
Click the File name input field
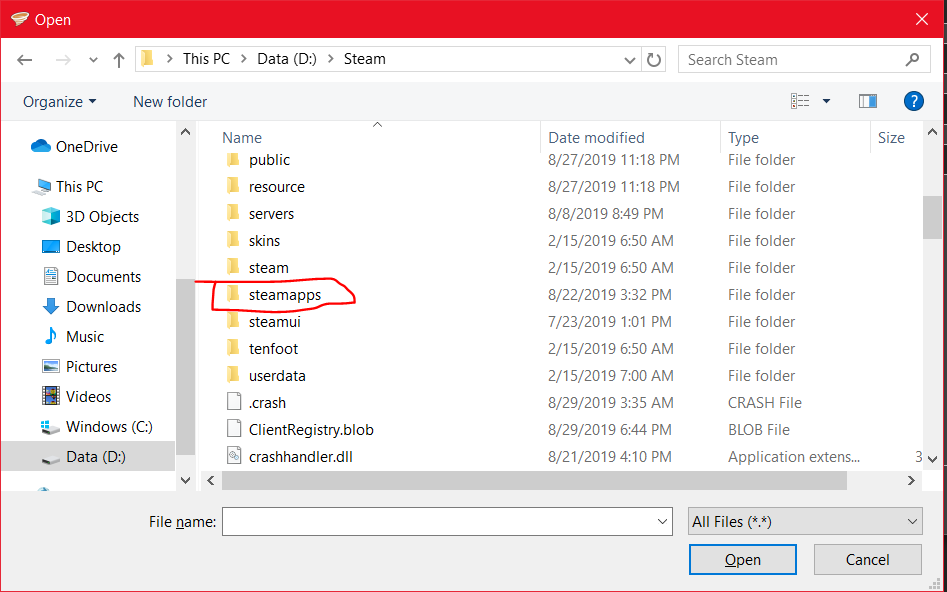[x=447, y=521]
